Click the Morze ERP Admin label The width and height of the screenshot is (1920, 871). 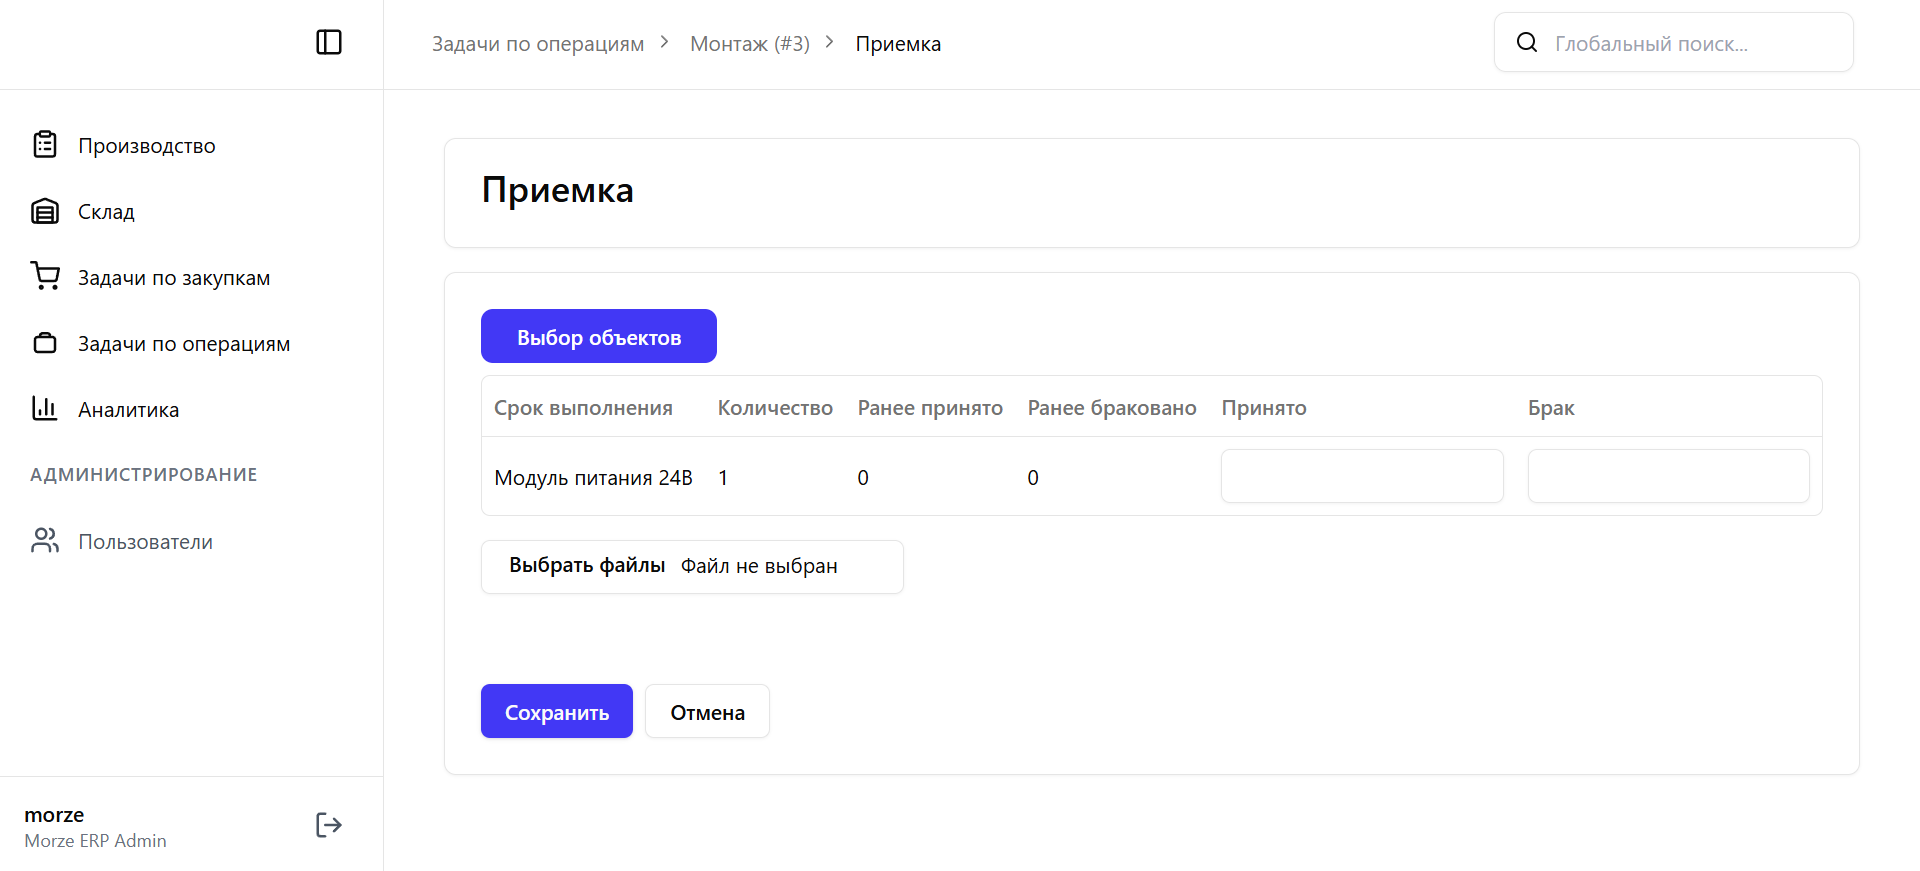[x=95, y=841]
